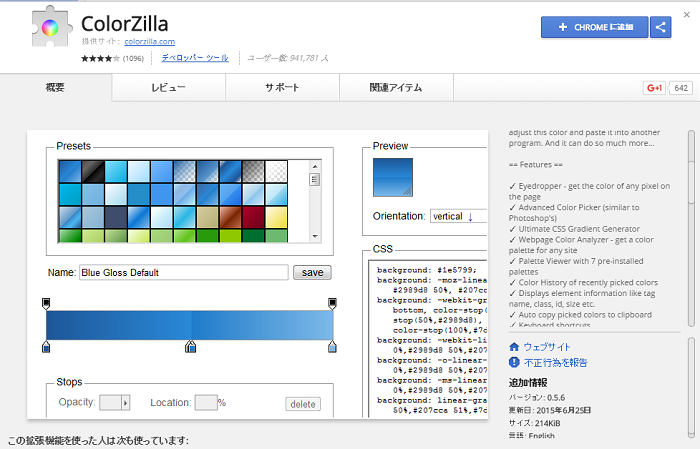Click the save button next to Name

pyautogui.click(x=312, y=272)
